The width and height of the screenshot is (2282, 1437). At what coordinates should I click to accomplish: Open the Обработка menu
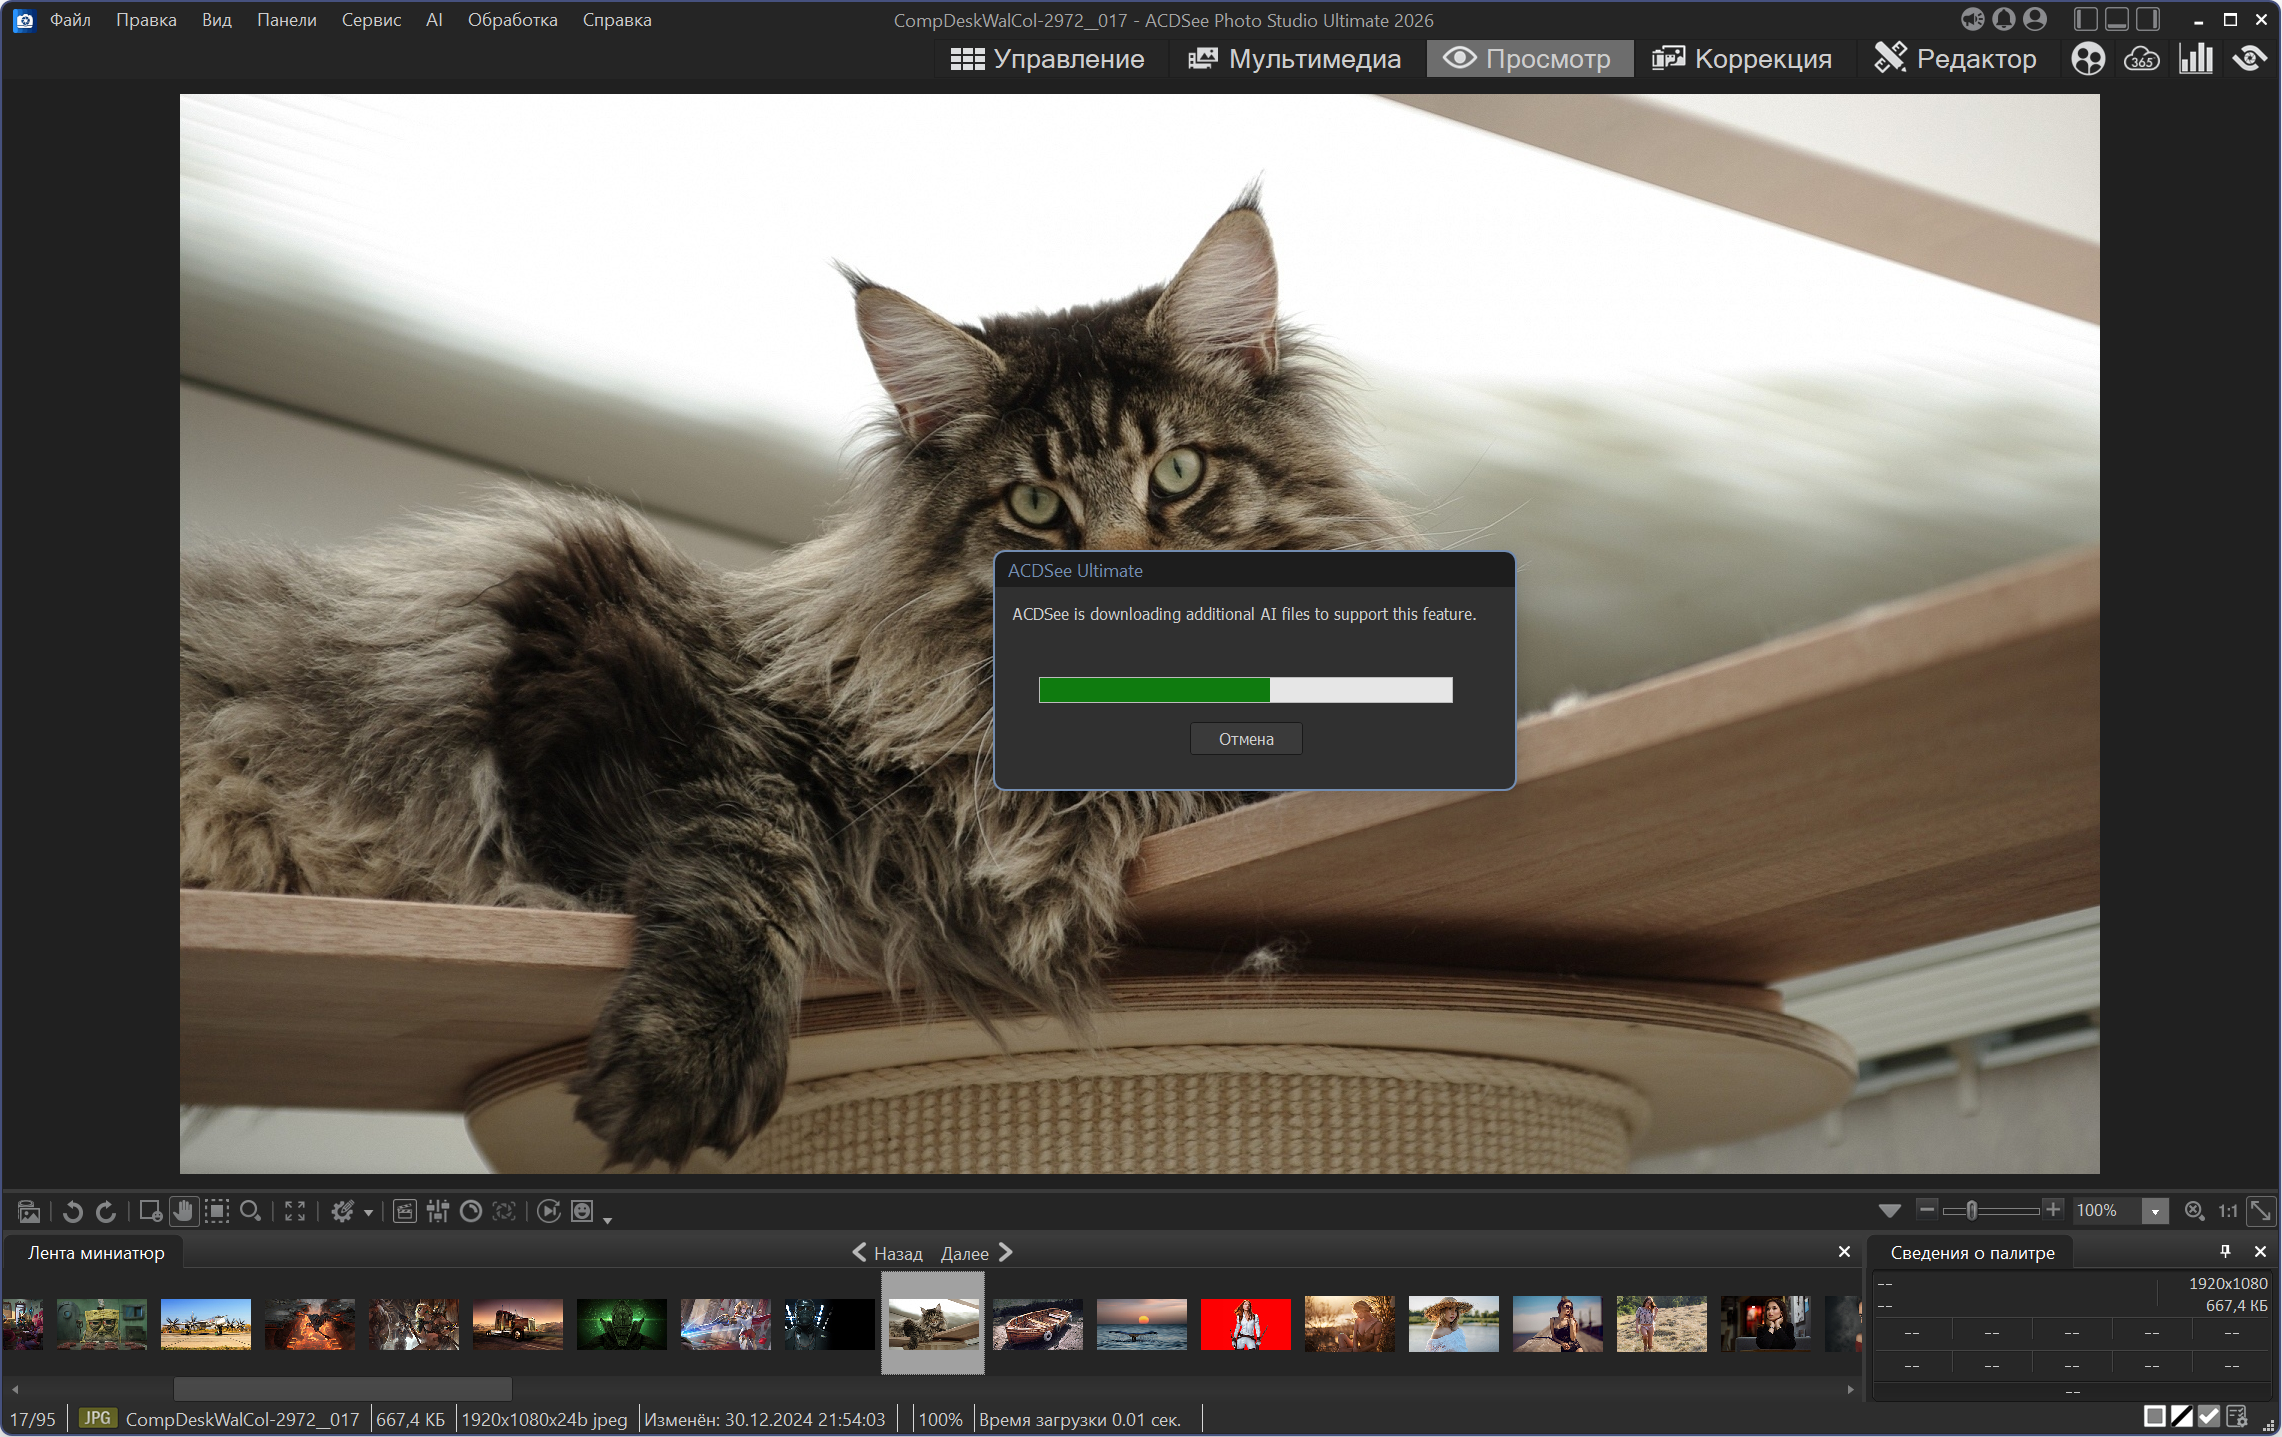pos(512,20)
